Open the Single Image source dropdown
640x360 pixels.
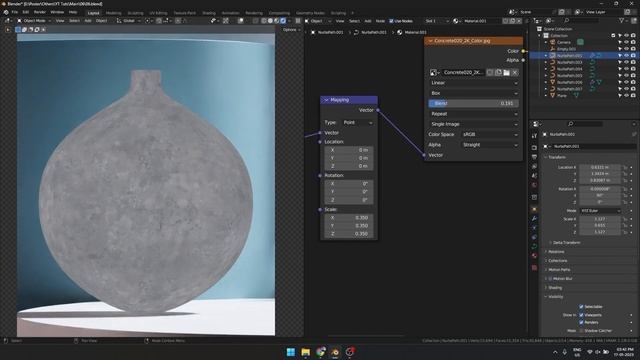click(x=474, y=124)
